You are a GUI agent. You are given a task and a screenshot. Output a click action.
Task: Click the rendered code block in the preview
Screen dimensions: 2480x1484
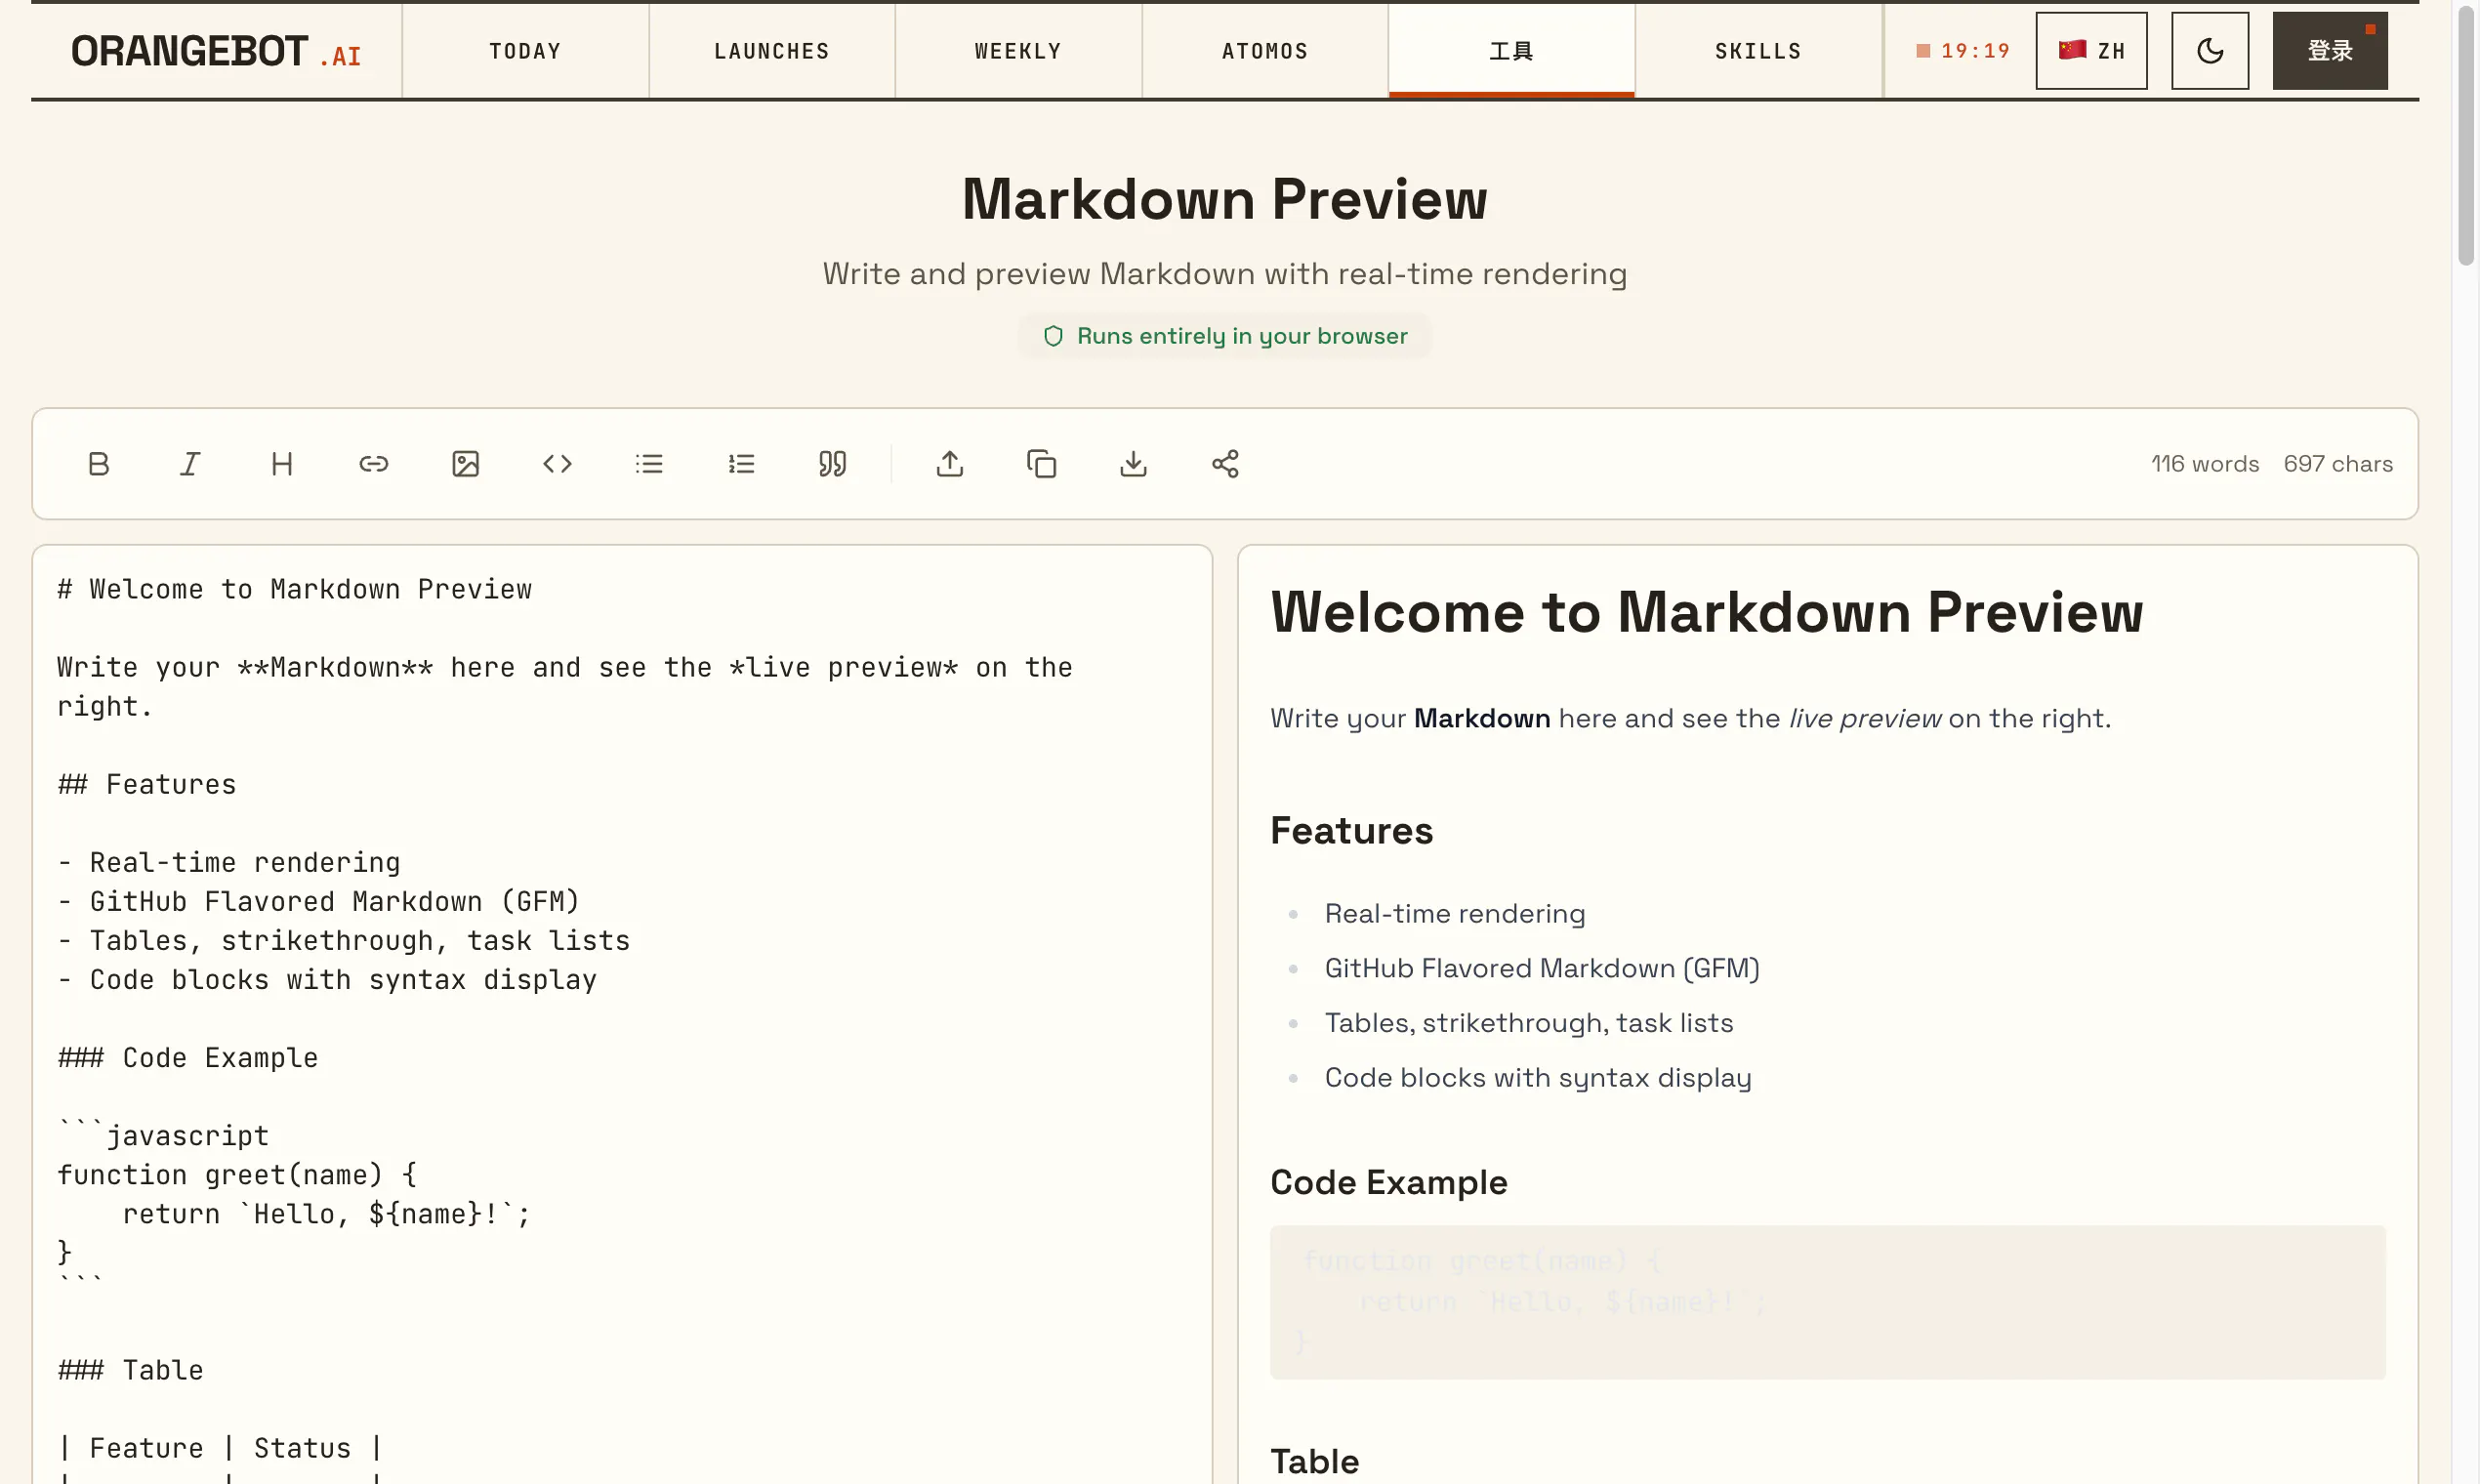coord(1827,1302)
